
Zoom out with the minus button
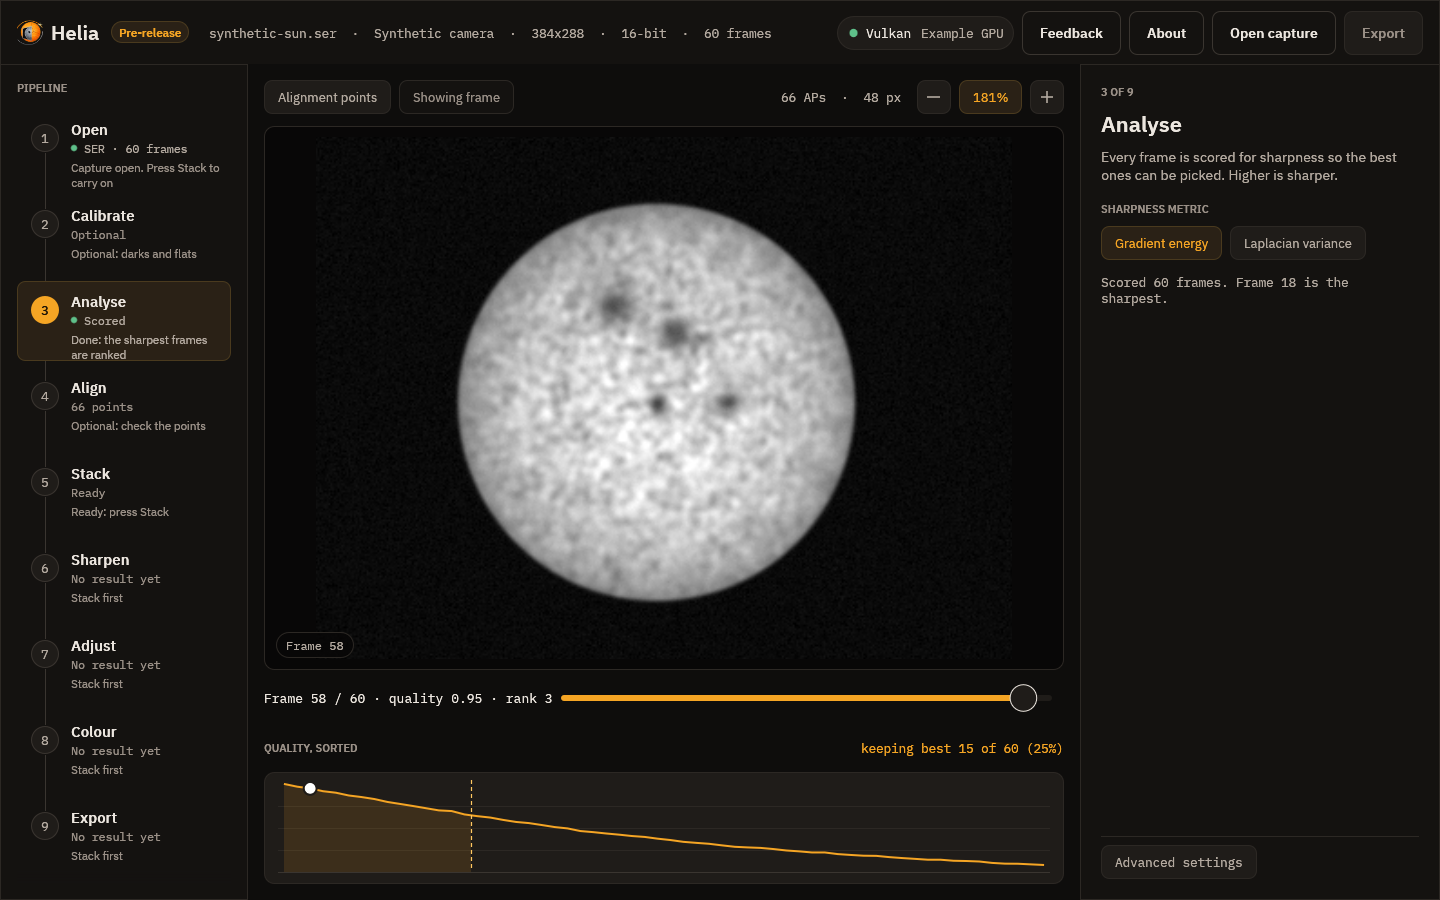click(934, 97)
